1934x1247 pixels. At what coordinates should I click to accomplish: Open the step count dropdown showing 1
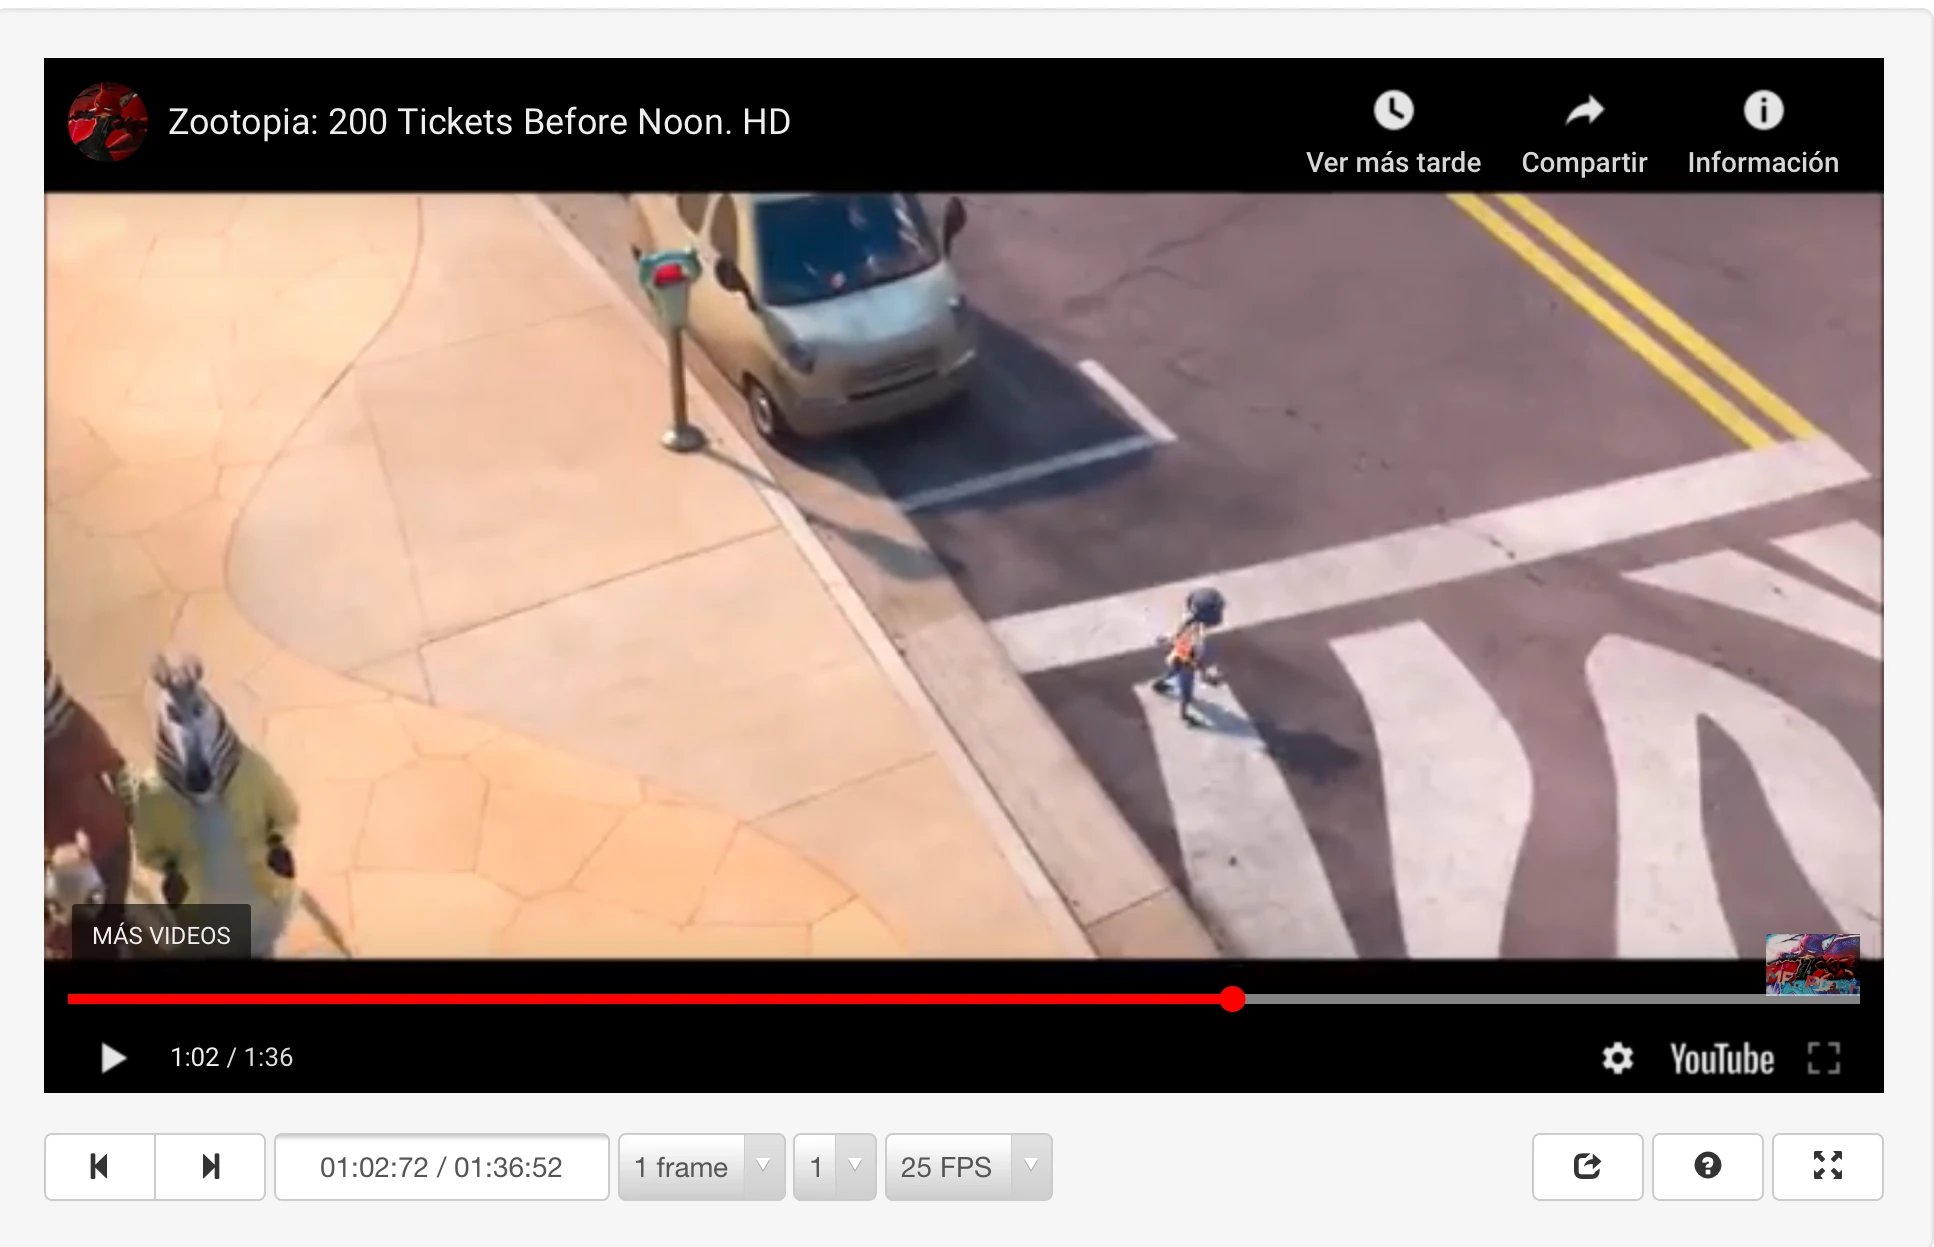[x=834, y=1167]
